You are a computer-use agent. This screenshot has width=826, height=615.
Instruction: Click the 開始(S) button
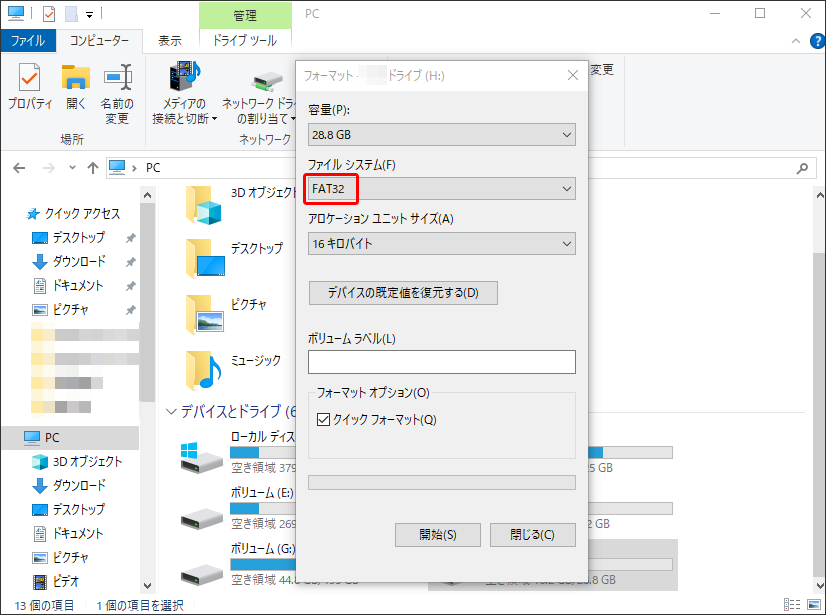438,535
